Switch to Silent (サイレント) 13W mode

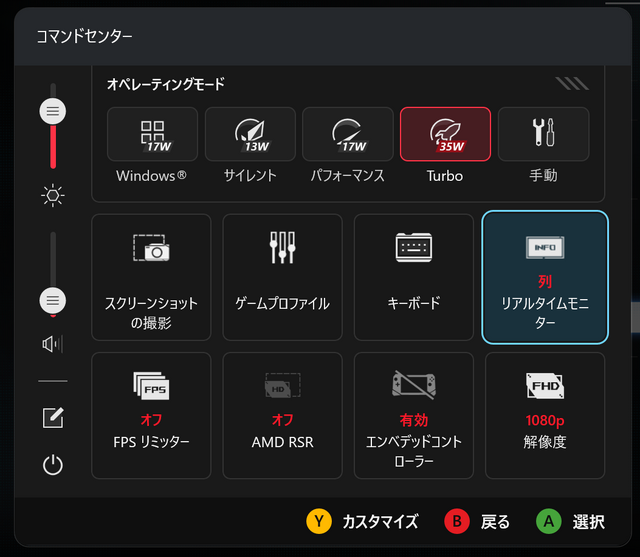coord(250,134)
